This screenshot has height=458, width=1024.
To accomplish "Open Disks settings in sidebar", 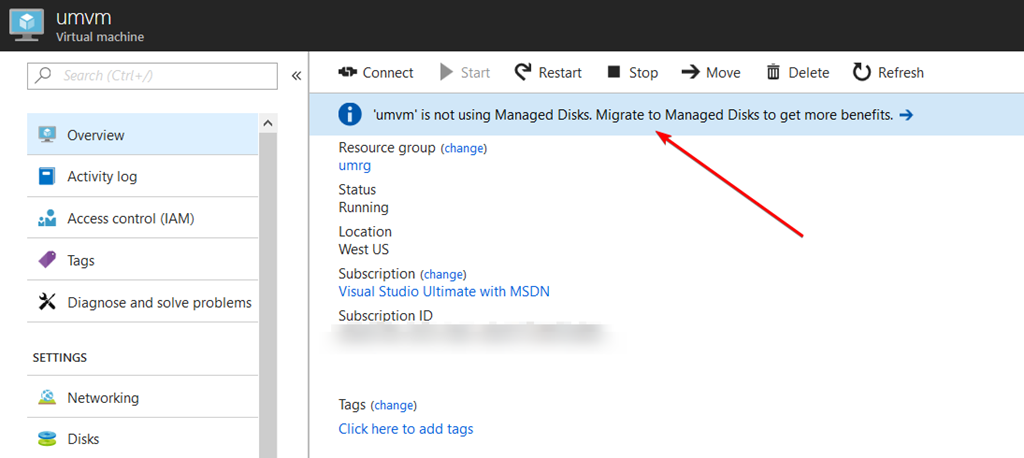I will pyautogui.click(x=142, y=438).
